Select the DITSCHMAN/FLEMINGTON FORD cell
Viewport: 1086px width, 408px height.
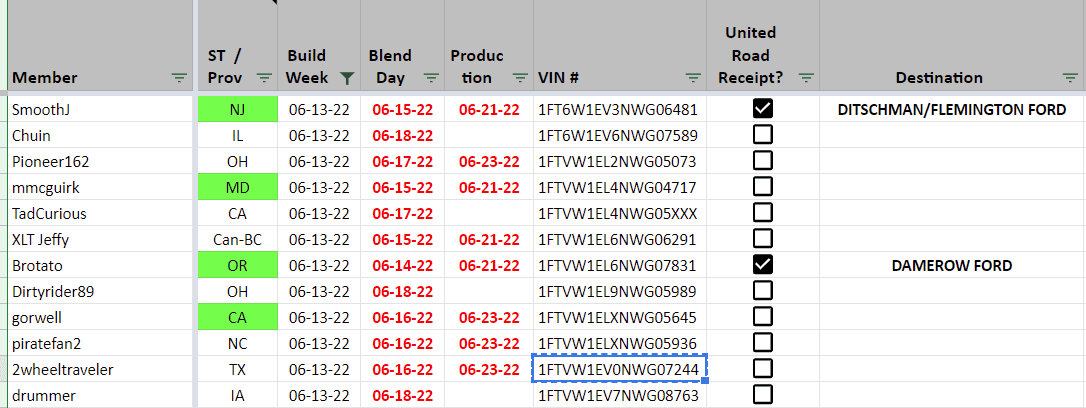951,109
